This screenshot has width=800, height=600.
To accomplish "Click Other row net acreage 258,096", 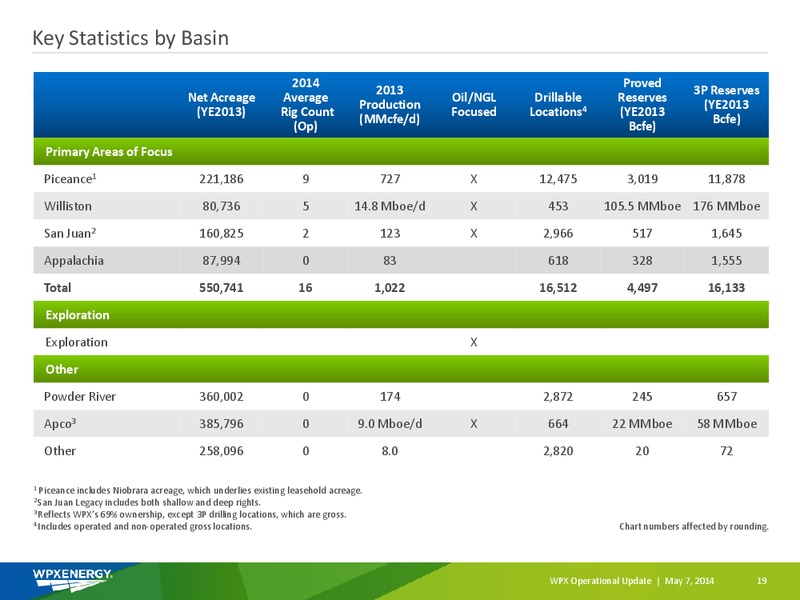I will [221, 451].
